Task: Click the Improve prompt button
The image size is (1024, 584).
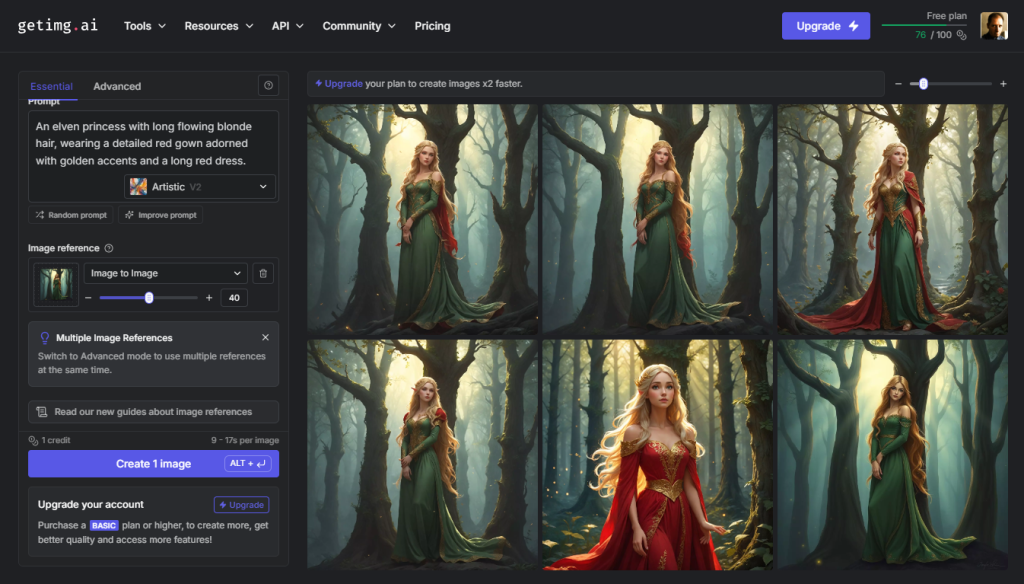Action: [160, 215]
